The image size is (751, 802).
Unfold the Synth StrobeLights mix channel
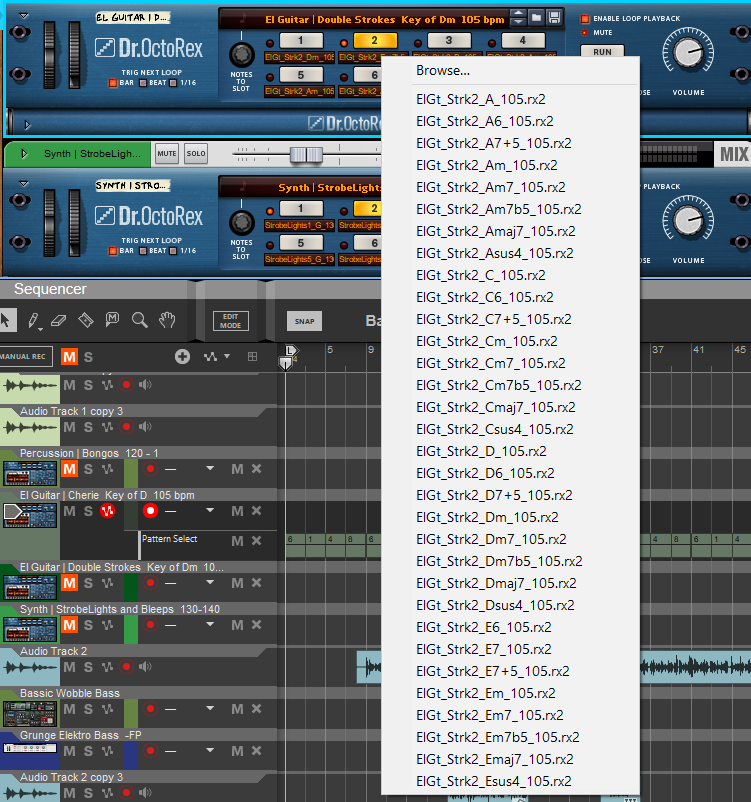(24, 153)
